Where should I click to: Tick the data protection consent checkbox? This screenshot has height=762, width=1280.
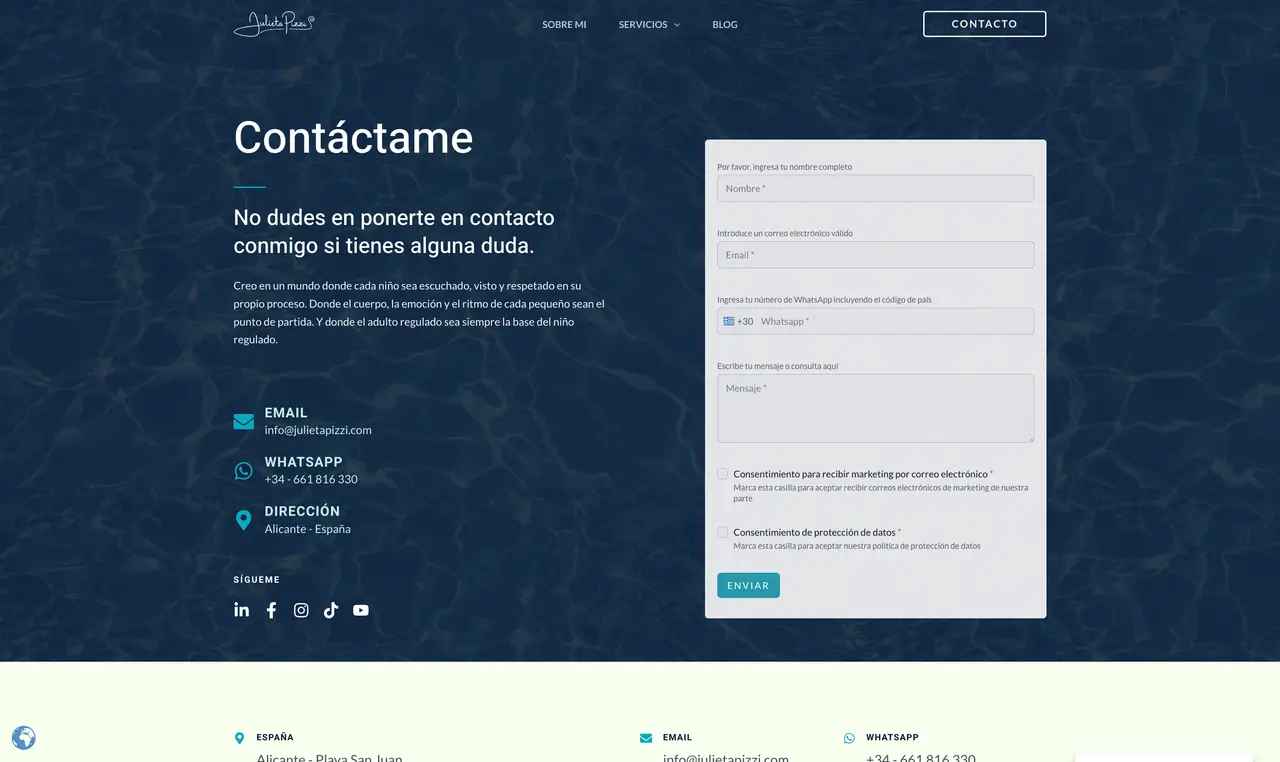point(723,532)
